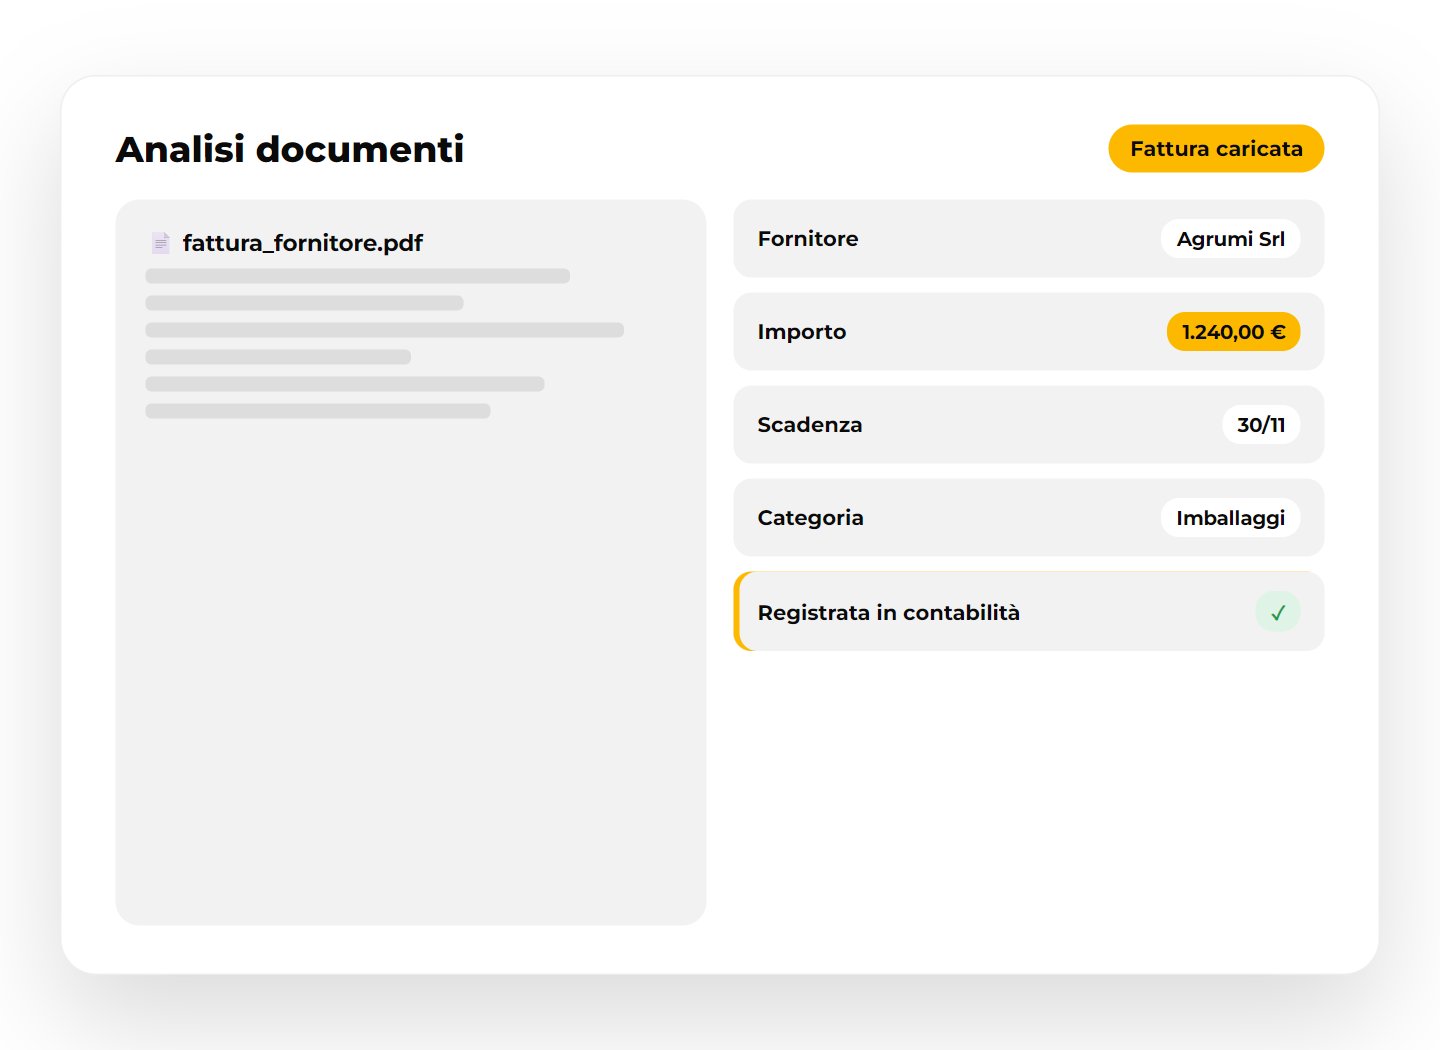Click the green checkmark icon

click(1277, 612)
